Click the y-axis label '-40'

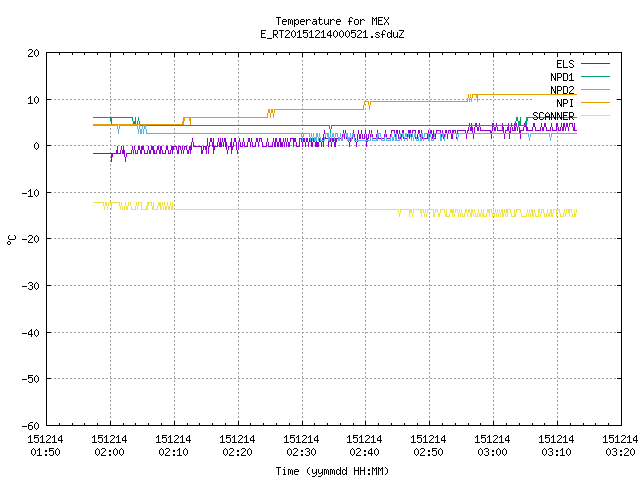pos(31,333)
